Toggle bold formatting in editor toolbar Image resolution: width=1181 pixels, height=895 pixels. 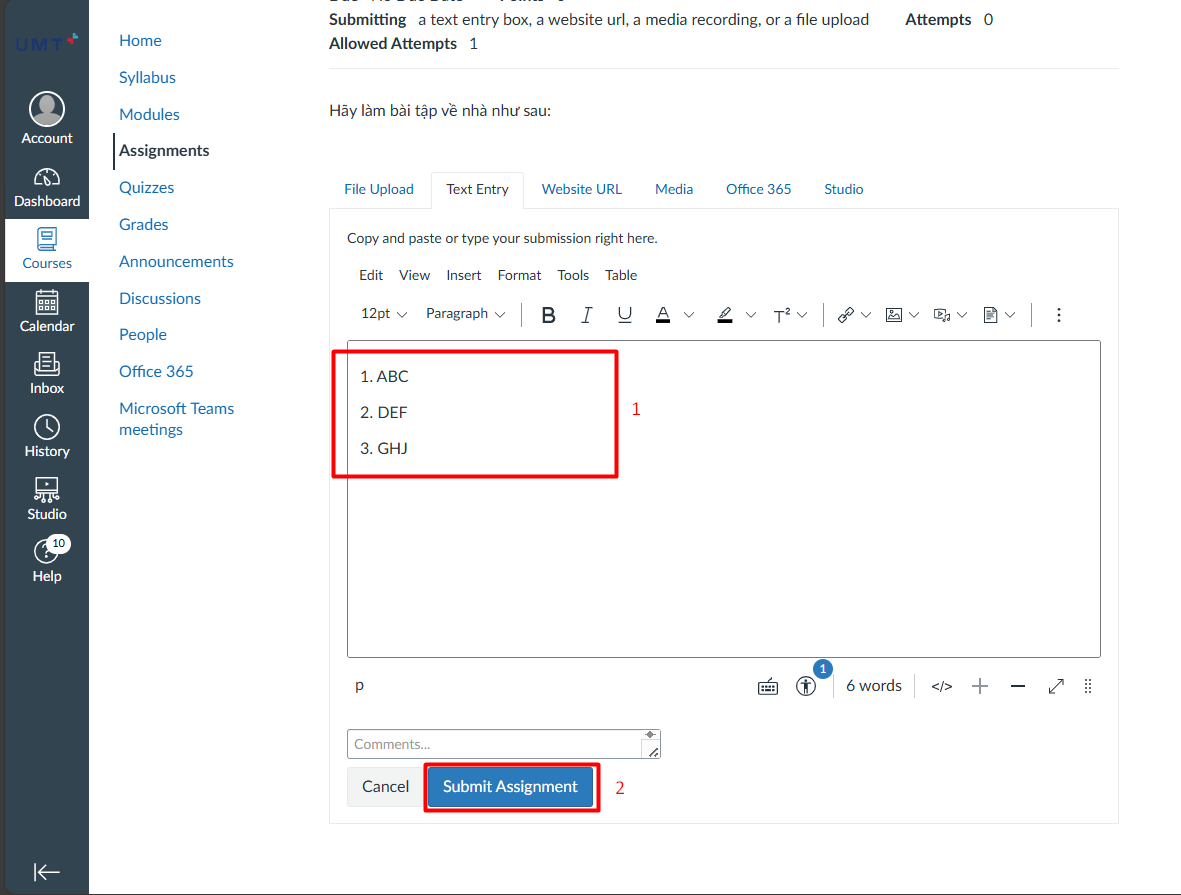coord(548,315)
